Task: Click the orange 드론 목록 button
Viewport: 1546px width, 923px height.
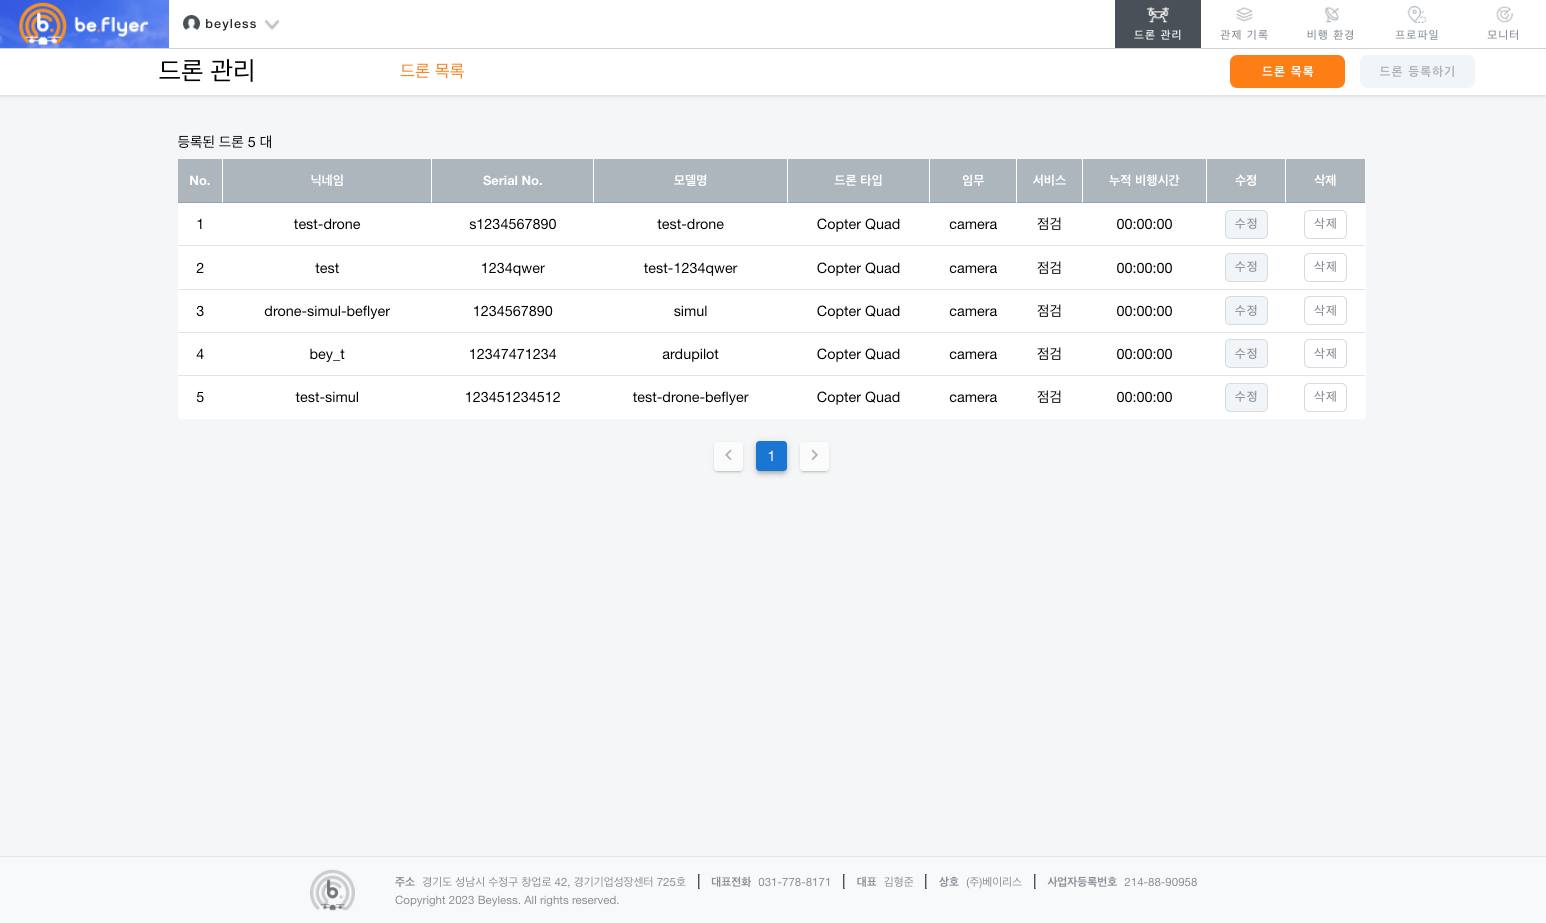Action: click(x=1287, y=72)
